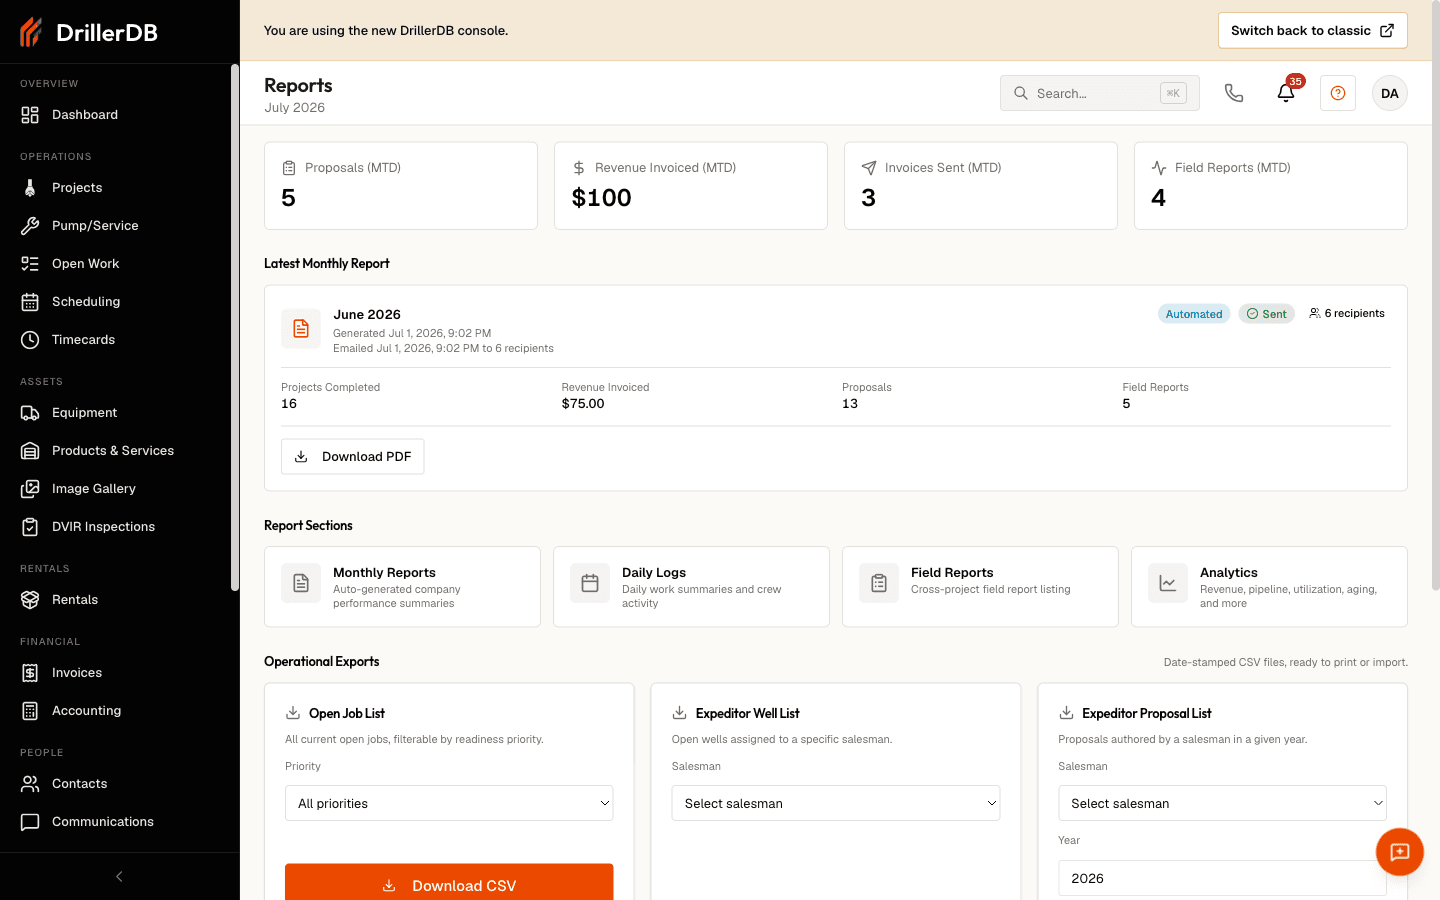Click the Field Reports (MTD) pulse icon

pos(1159,168)
